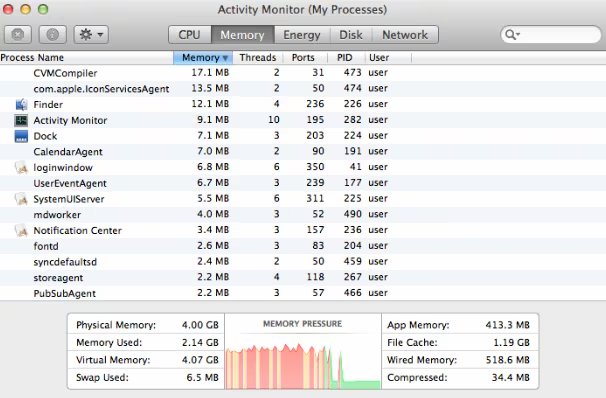Select the CalendarAgent process
Image resolution: width=606 pixels, height=398 pixels.
tap(68, 151)
